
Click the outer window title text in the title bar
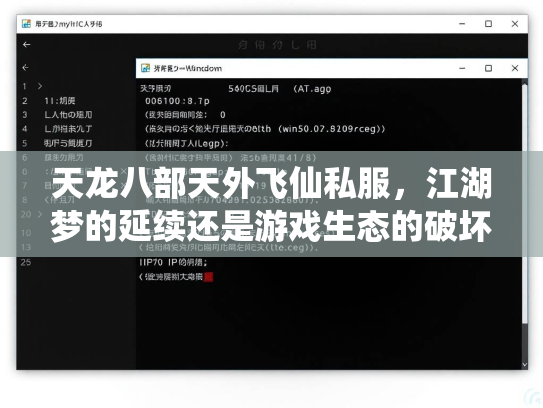(69, 24)
